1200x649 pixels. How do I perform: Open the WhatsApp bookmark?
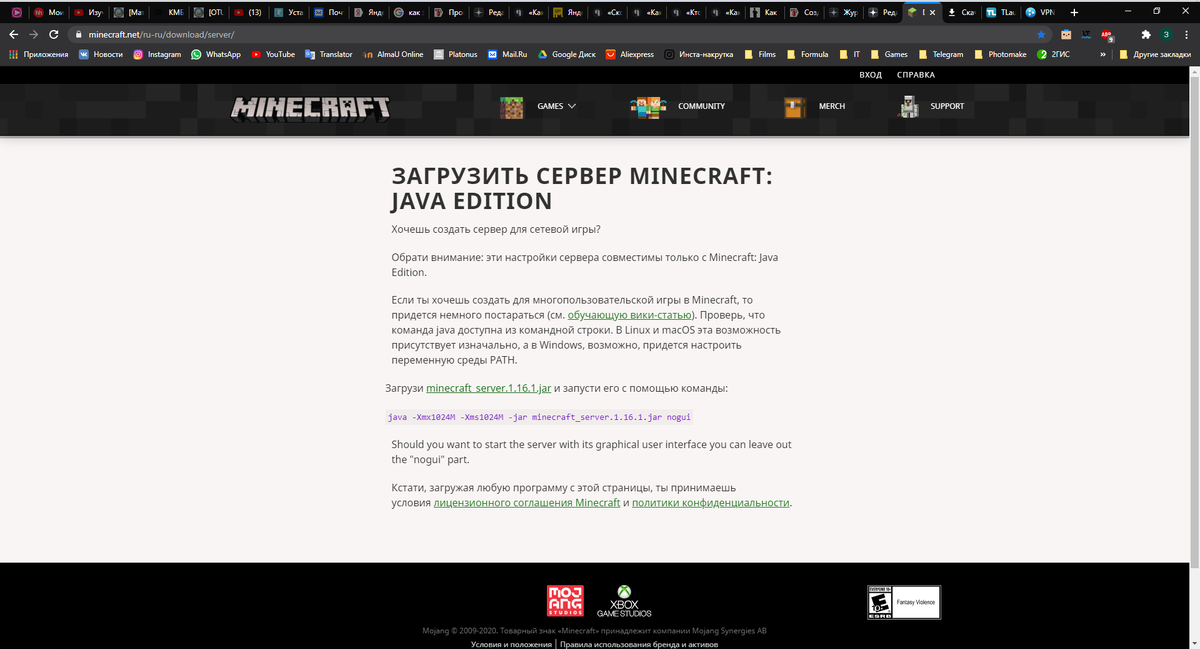[216, 54]
